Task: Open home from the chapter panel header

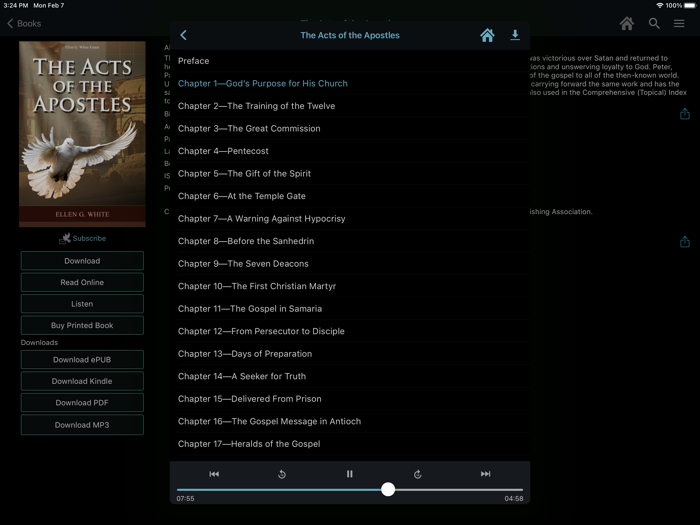Action: pyautogui.click(x=487, y=35)
